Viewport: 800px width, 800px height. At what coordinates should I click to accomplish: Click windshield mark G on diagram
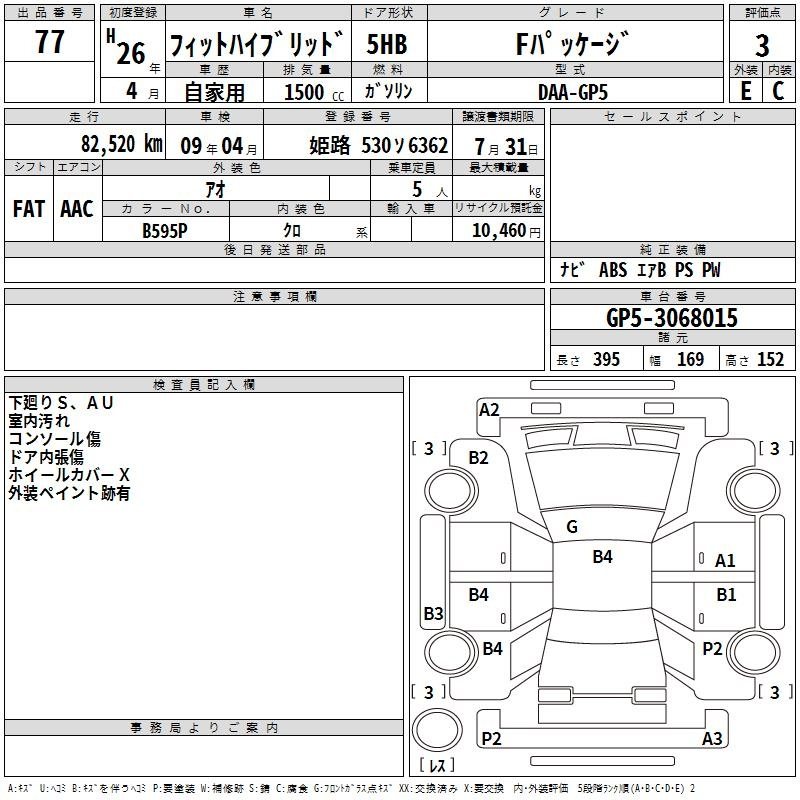coord(572,527)
